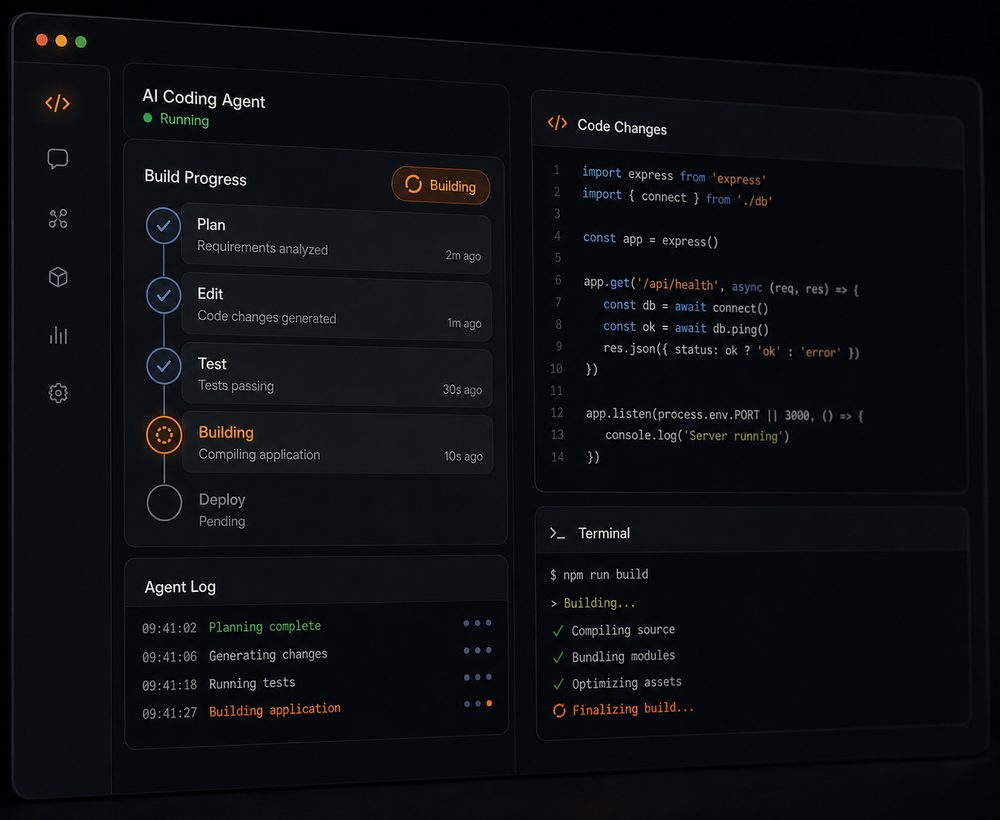
Task: Click the Test step checkmark circle
Action: (164, 365)
